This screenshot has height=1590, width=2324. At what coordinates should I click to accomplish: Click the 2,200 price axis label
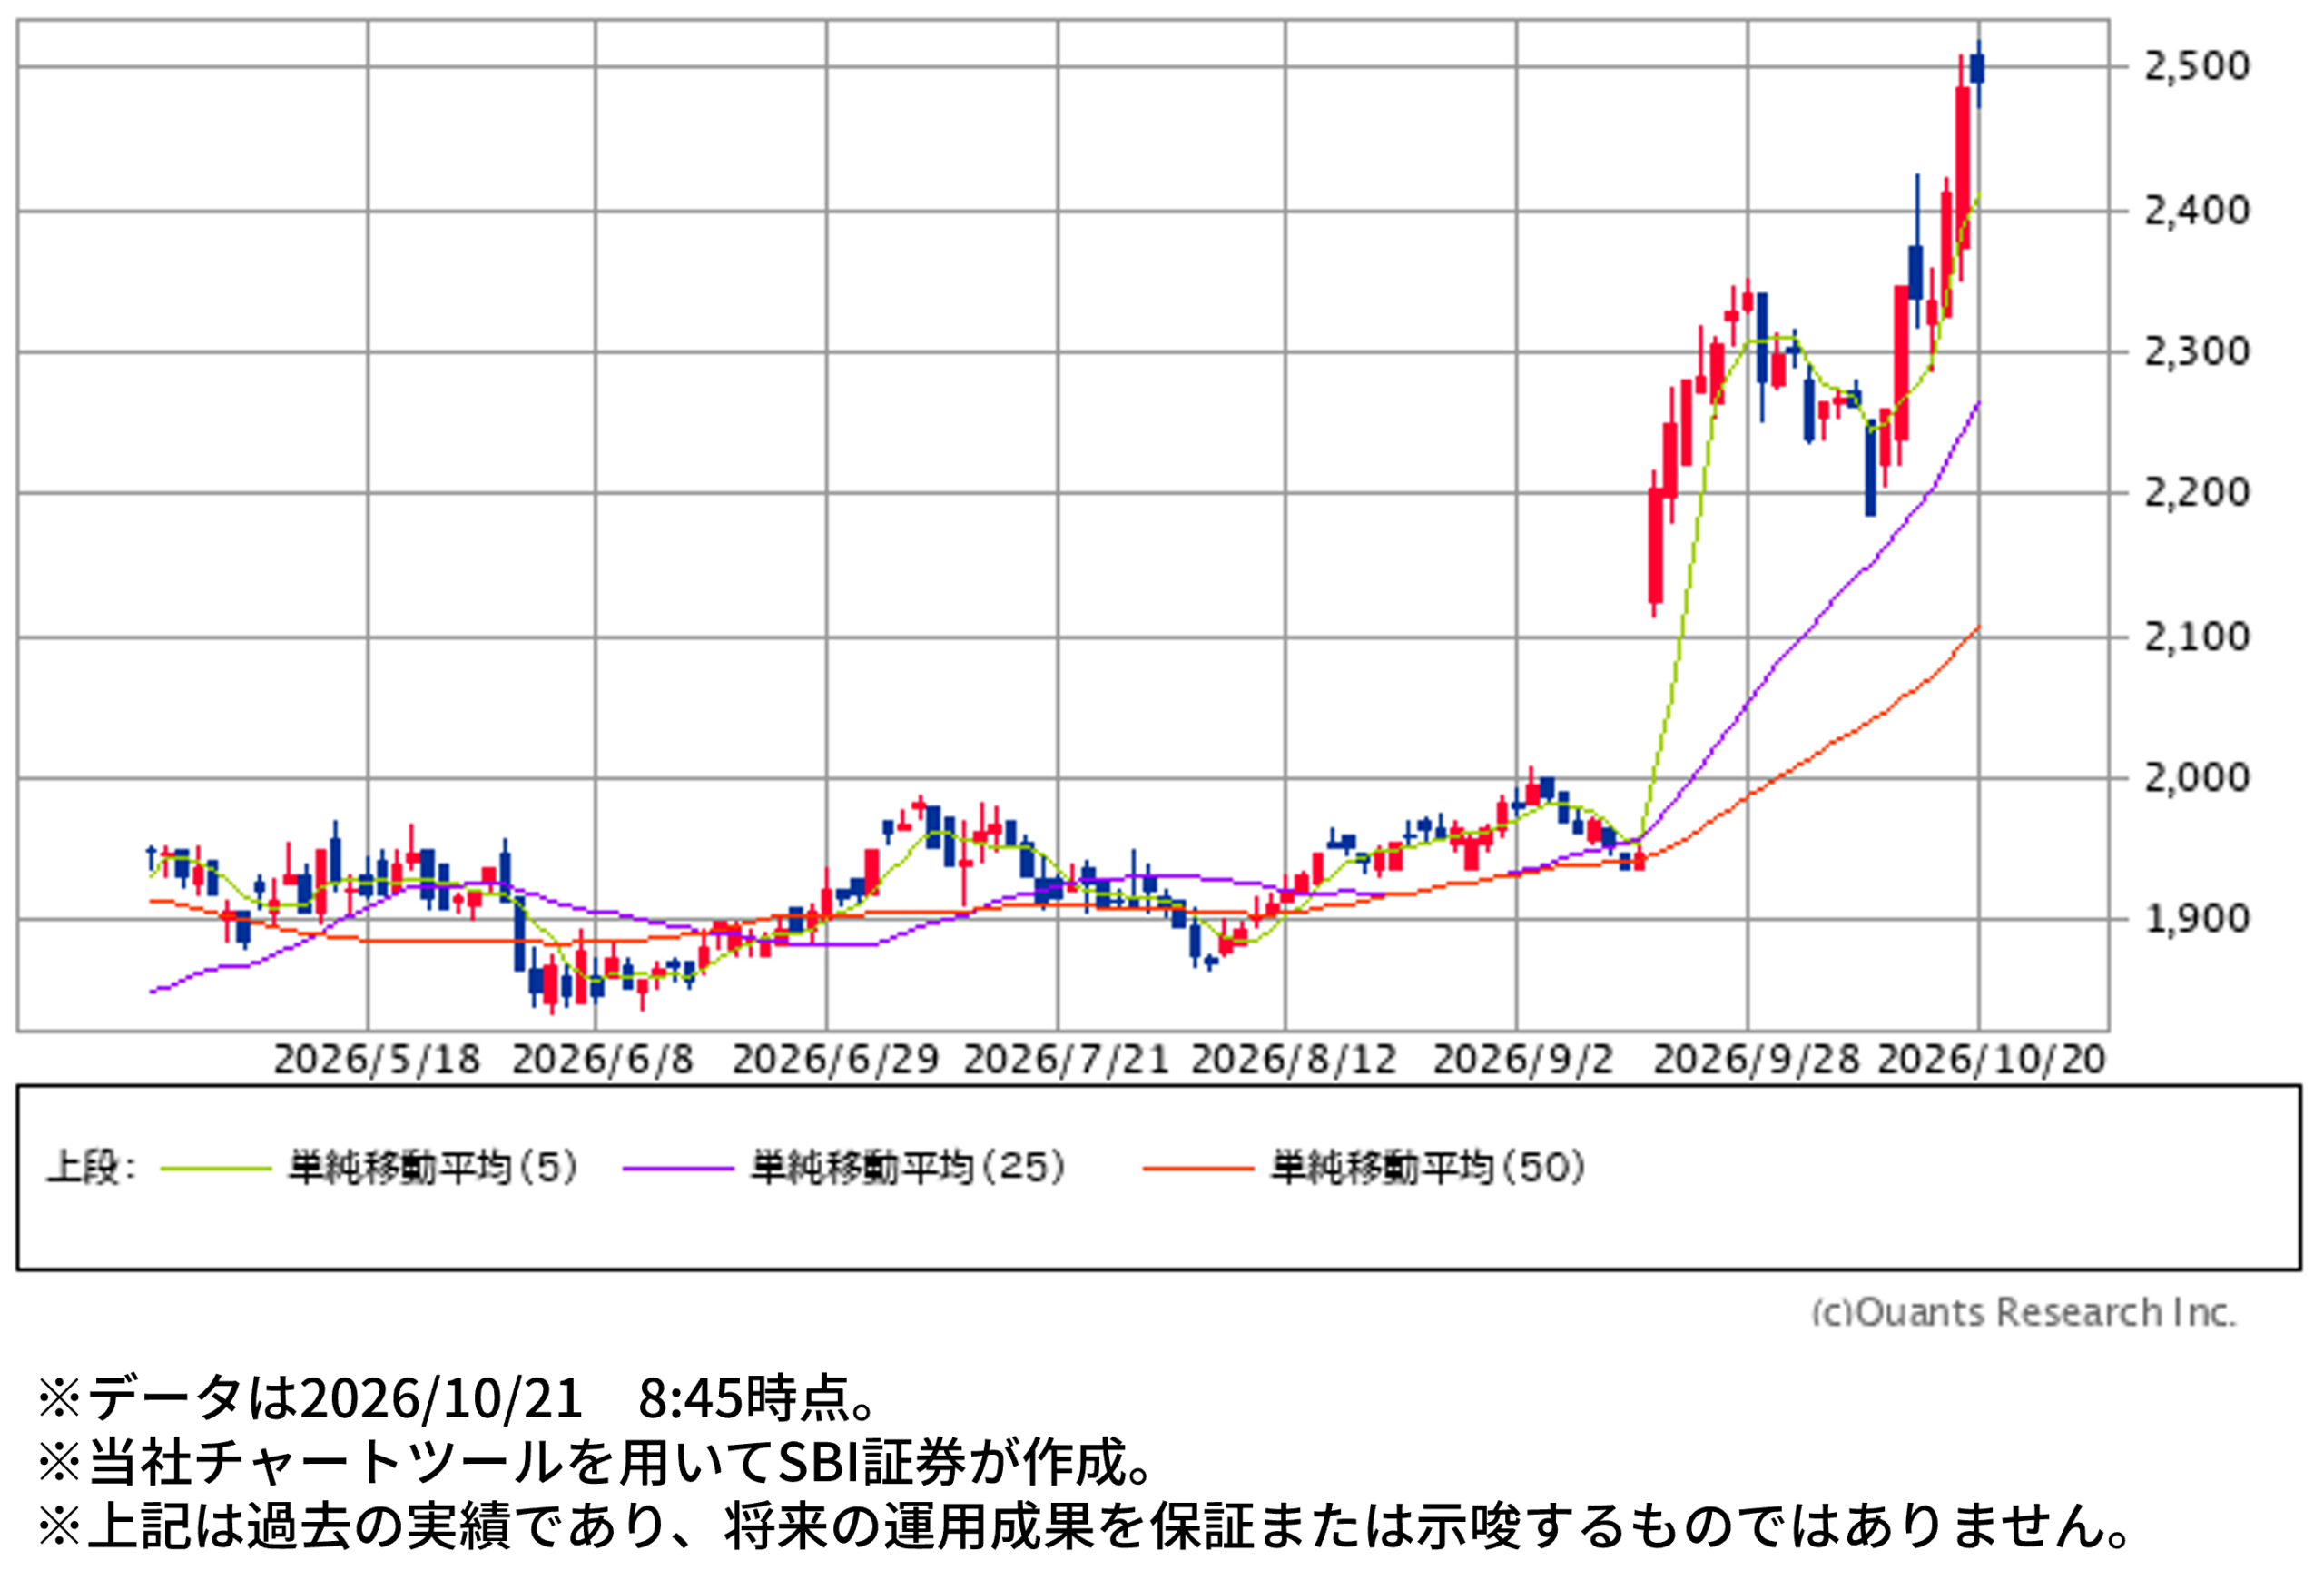point(2197,493)
